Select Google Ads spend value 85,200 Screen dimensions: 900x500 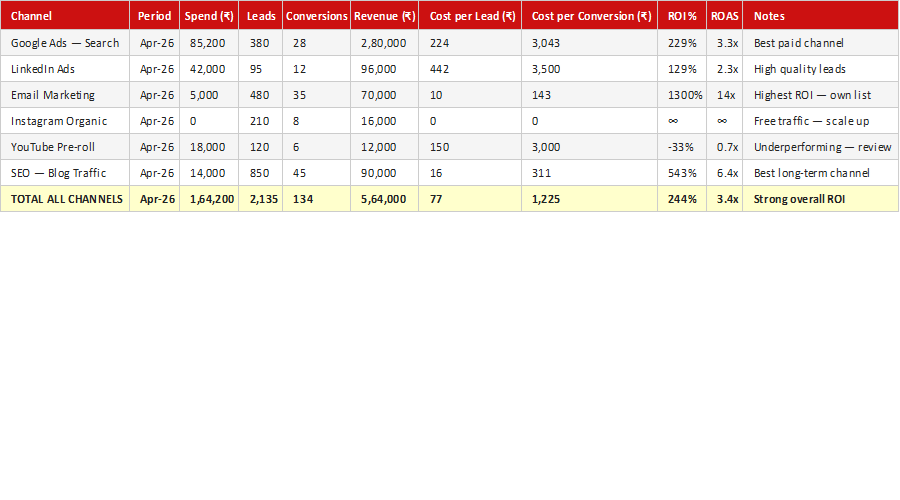point(209,43)
